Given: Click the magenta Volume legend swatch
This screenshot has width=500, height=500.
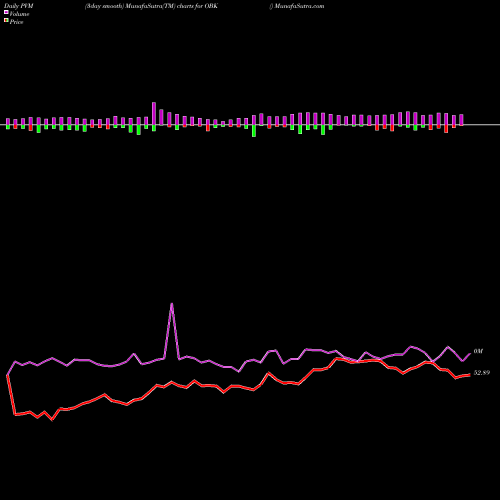Looking at the screenshot, I should (6, 12).
